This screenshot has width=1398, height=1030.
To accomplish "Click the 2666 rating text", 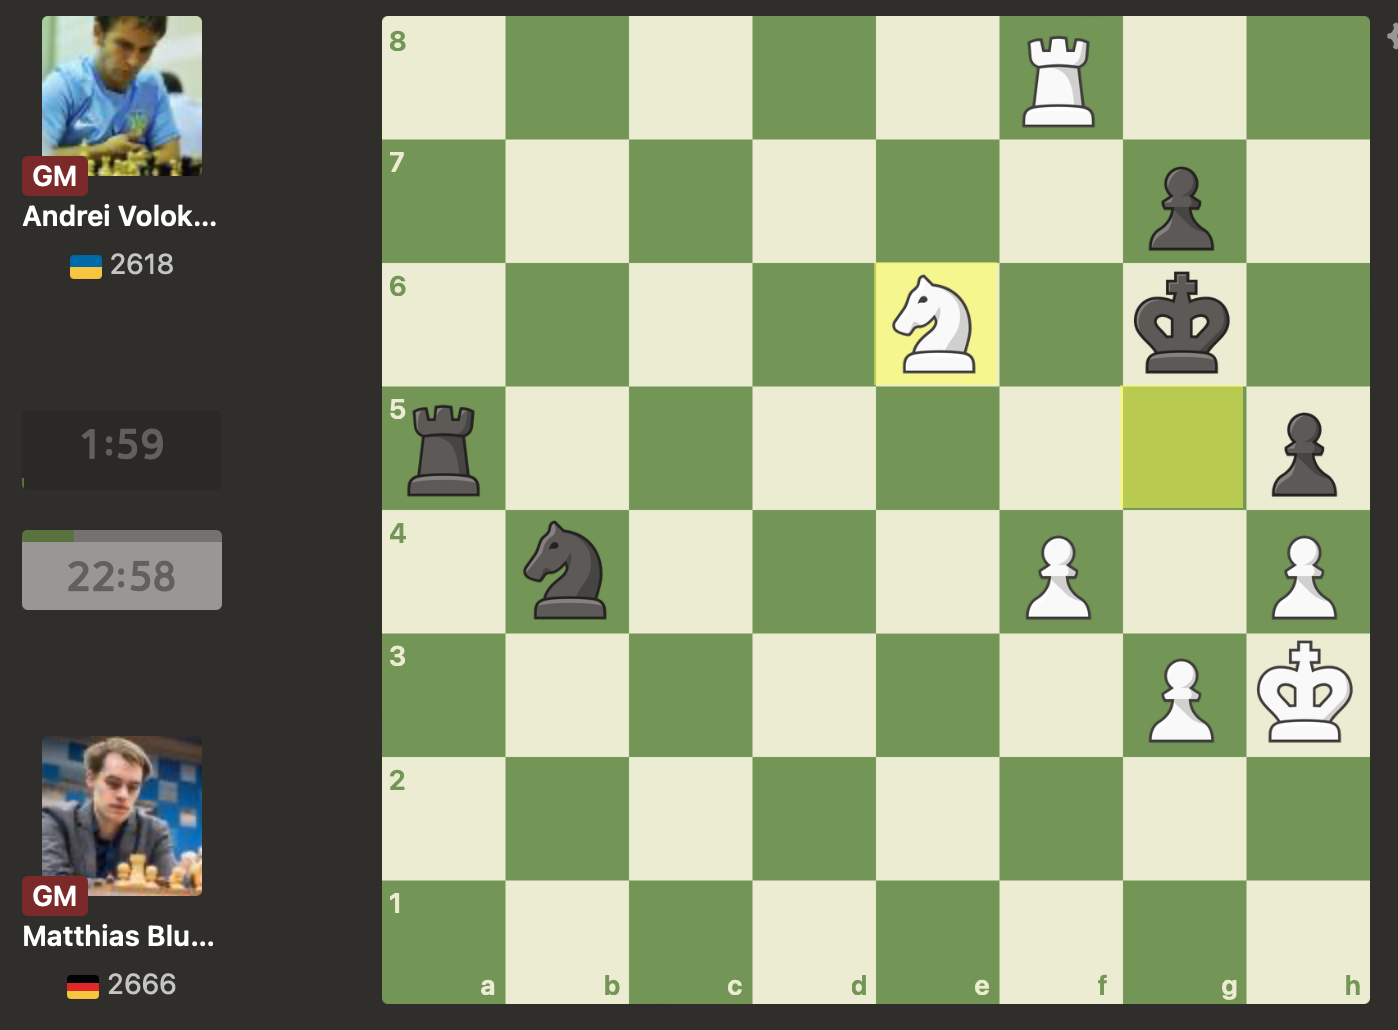I will point(142,984).
